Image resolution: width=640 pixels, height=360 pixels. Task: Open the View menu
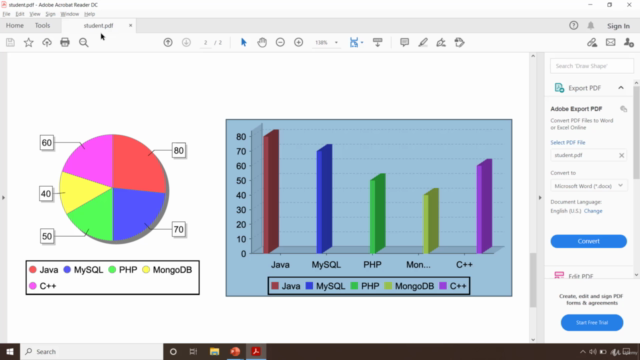[35, 14]
